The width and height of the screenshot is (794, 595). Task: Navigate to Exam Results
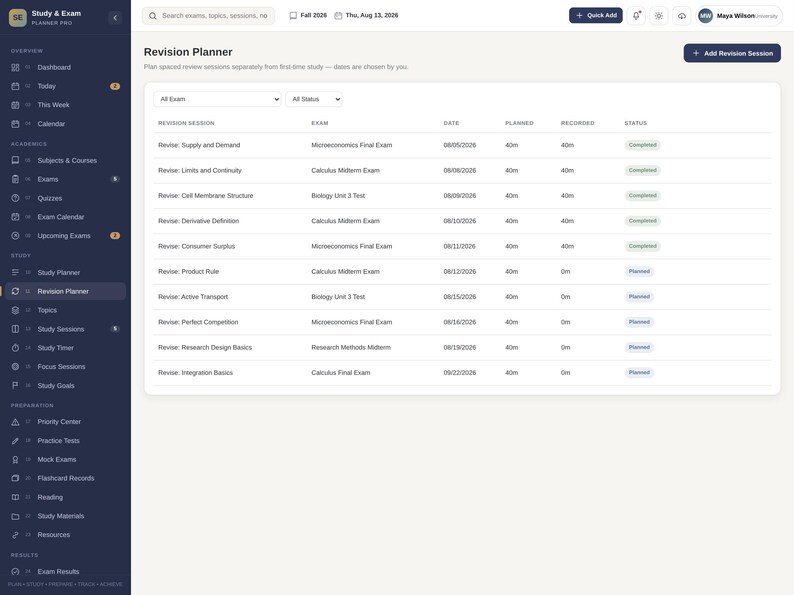click(65, 571)
